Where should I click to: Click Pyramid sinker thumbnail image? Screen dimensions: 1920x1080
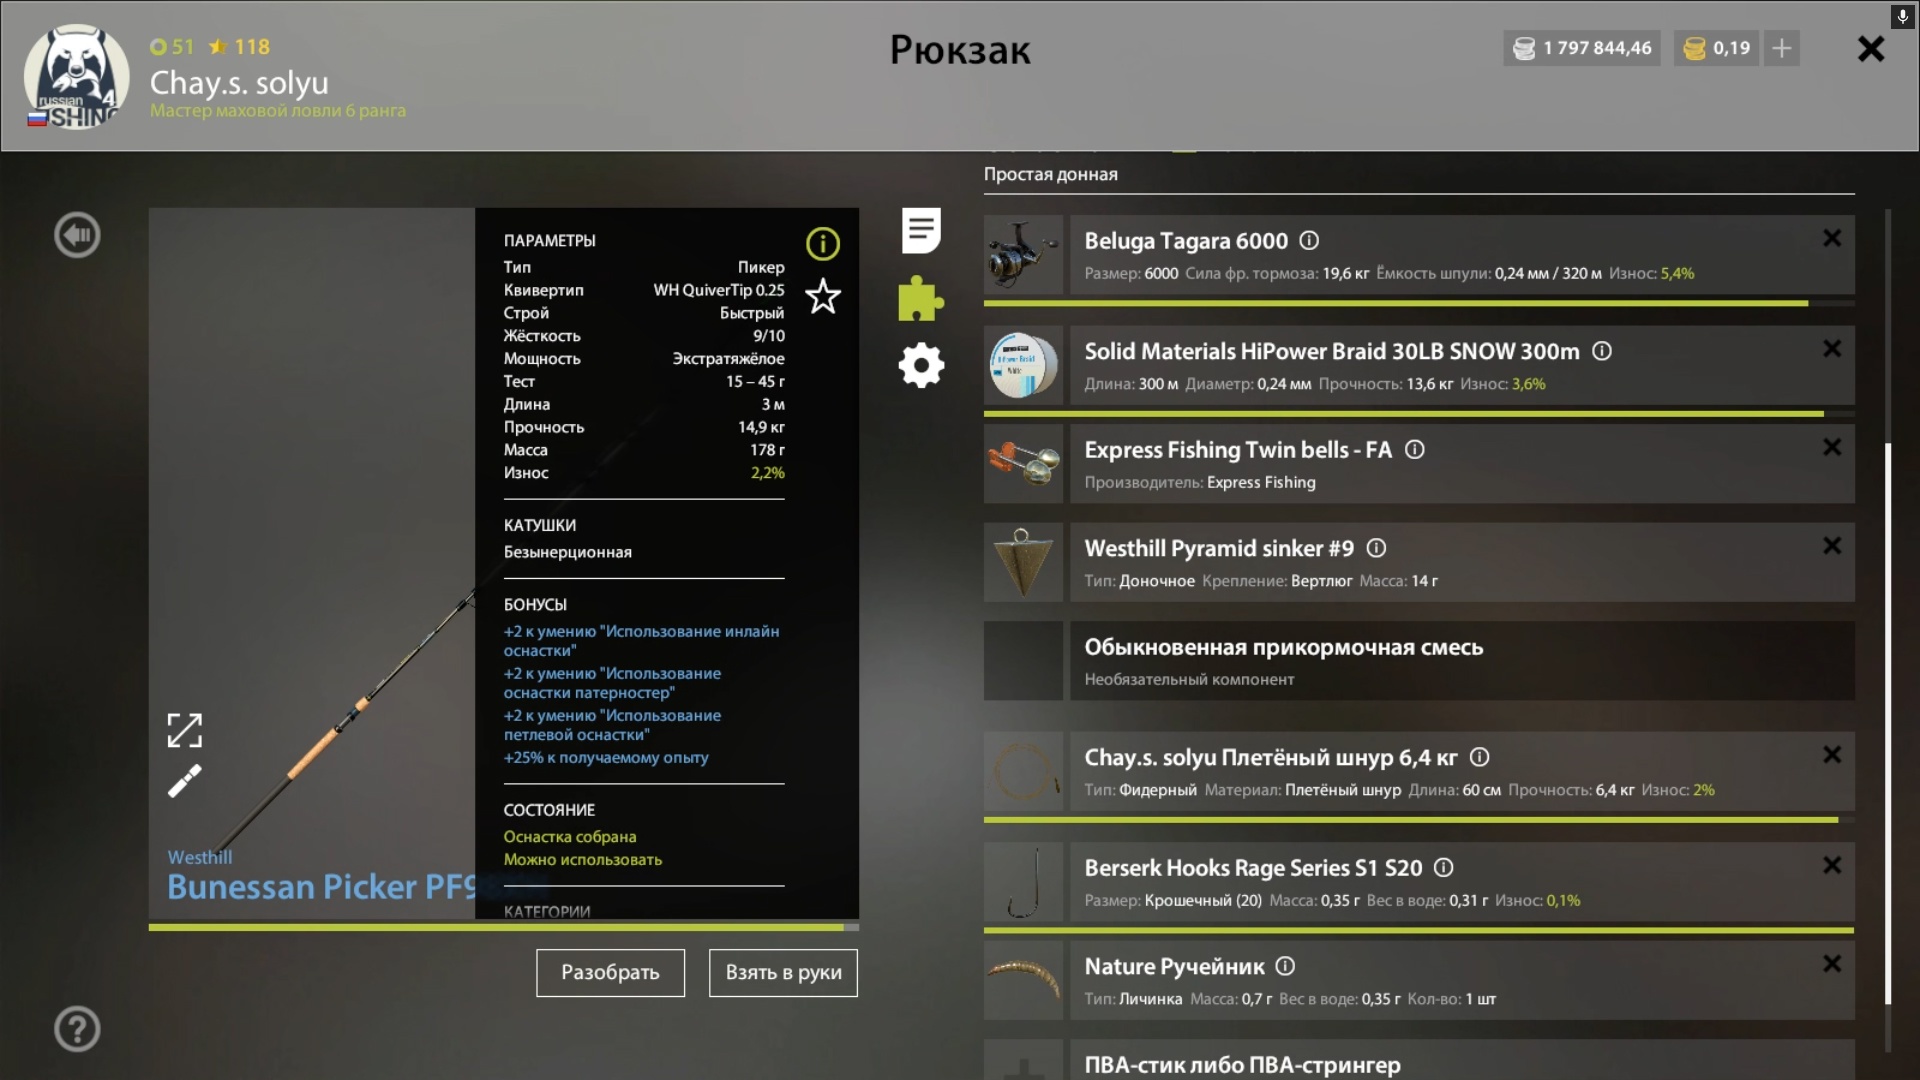(1023, 562)
